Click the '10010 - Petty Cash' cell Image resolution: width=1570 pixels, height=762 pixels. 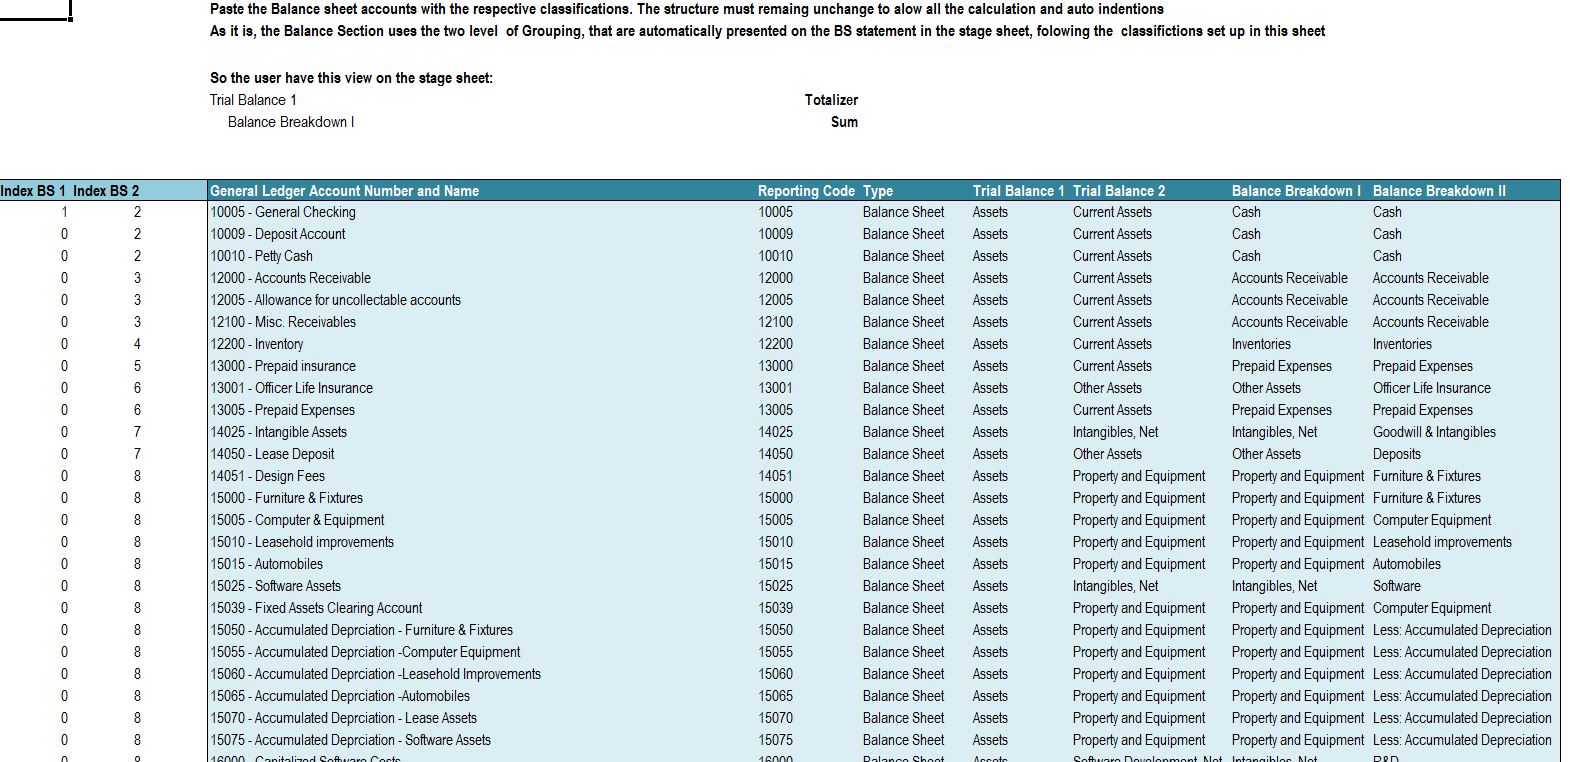pos(261,256)
